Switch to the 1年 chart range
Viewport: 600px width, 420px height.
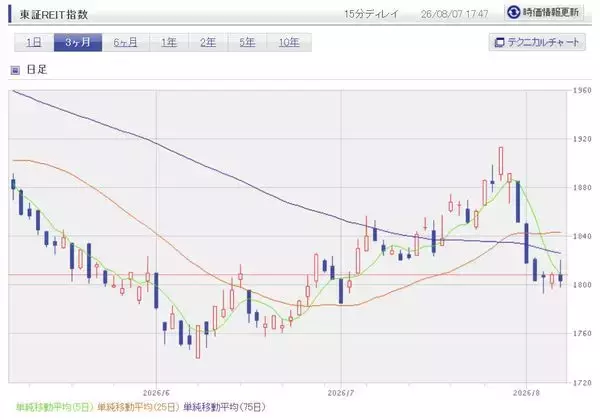(x=169, y=42)
